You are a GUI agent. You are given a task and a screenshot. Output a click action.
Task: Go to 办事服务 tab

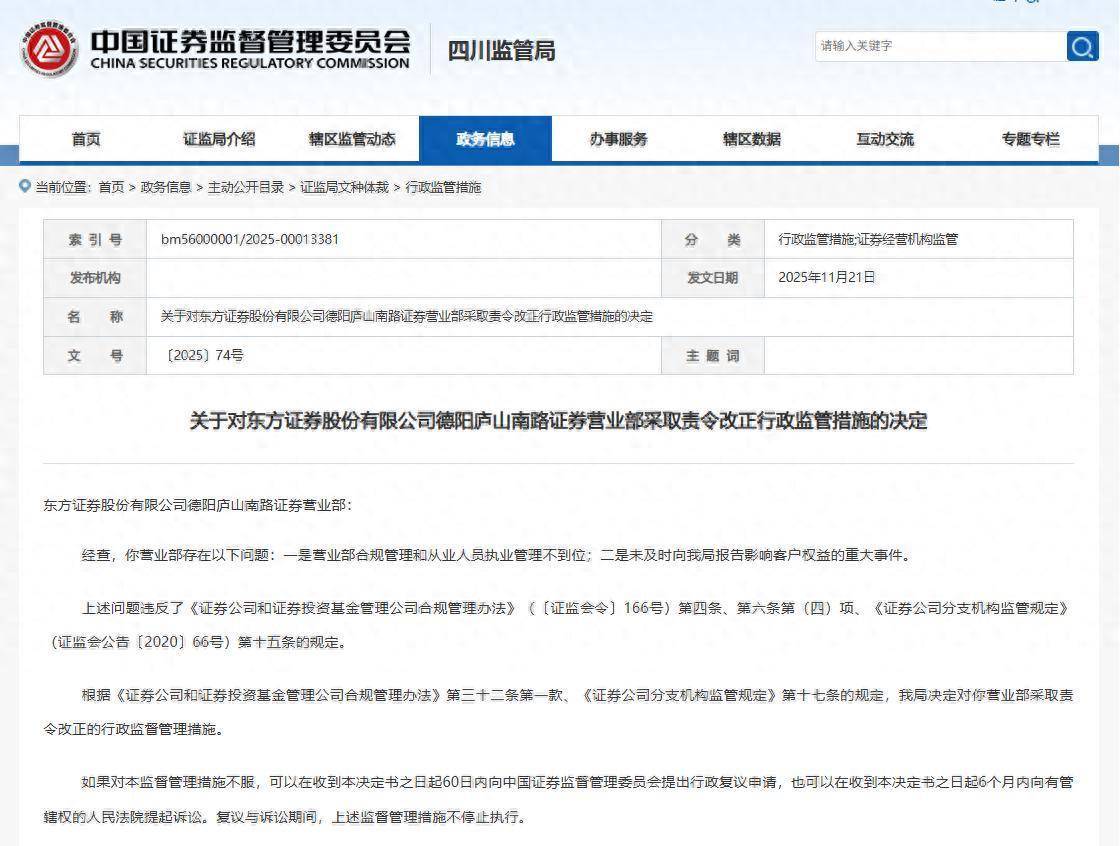[618, 139]
